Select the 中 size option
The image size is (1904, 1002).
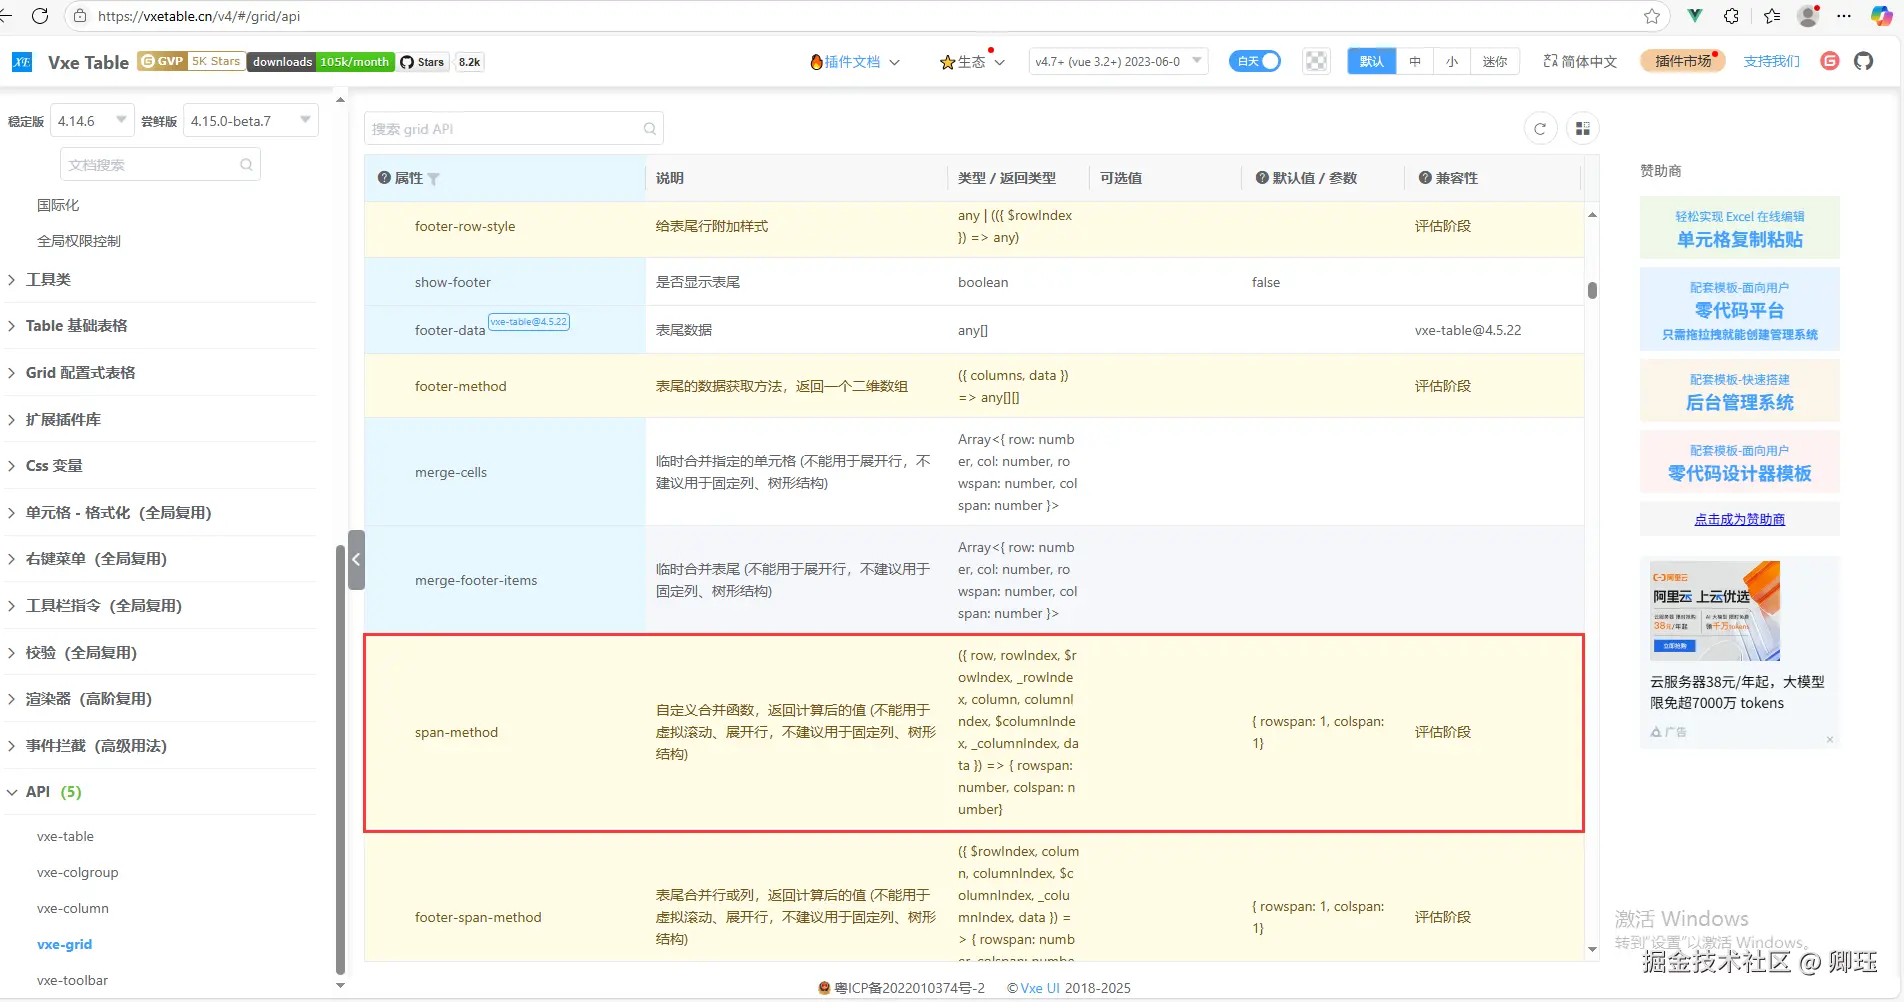pos(1414,61)
